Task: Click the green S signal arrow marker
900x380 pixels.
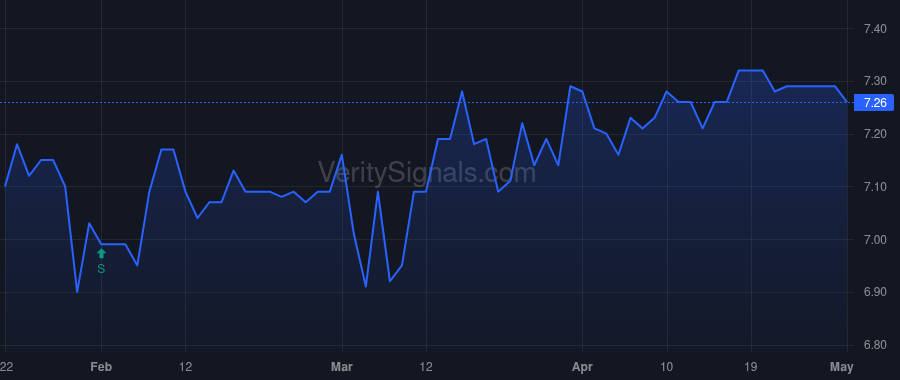Action: (101, 254)
